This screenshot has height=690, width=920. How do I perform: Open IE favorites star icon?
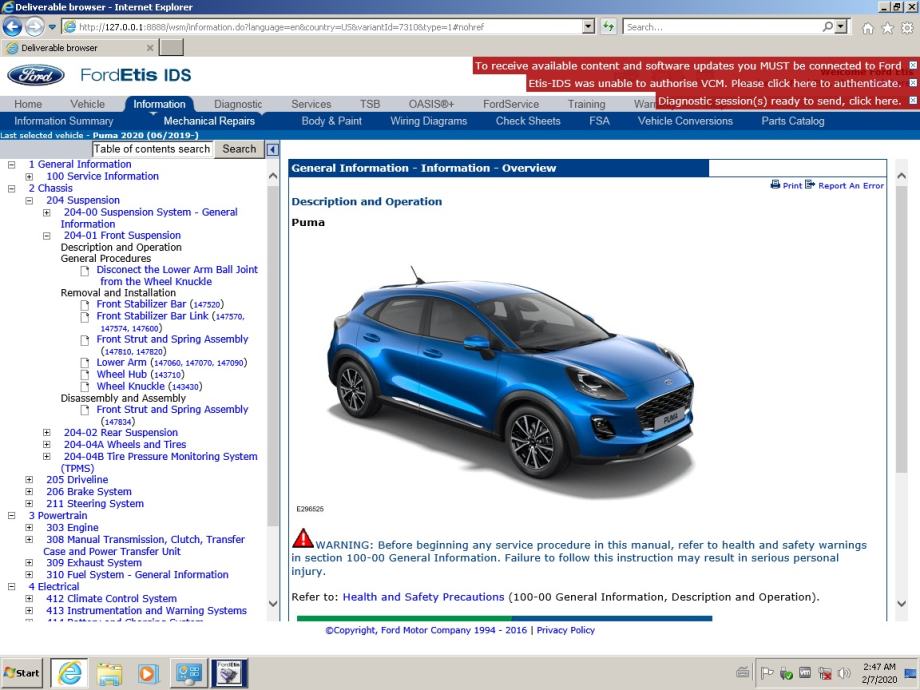click(x=887, y=28)
